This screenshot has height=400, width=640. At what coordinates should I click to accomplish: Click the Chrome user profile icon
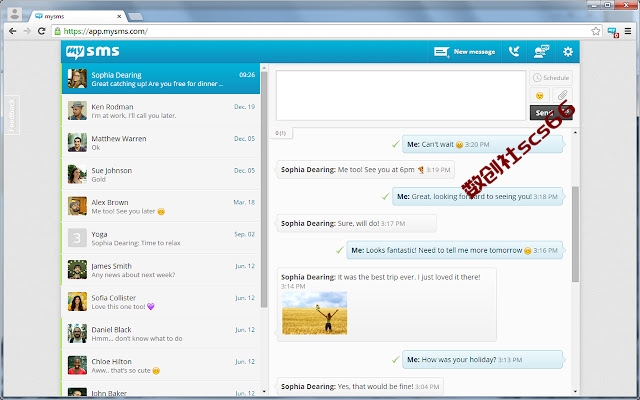(15, 14)
